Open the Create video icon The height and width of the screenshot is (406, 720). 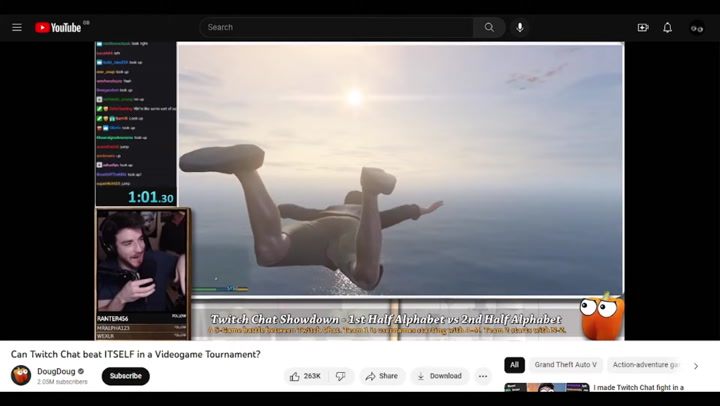click(x=643, y=28)
